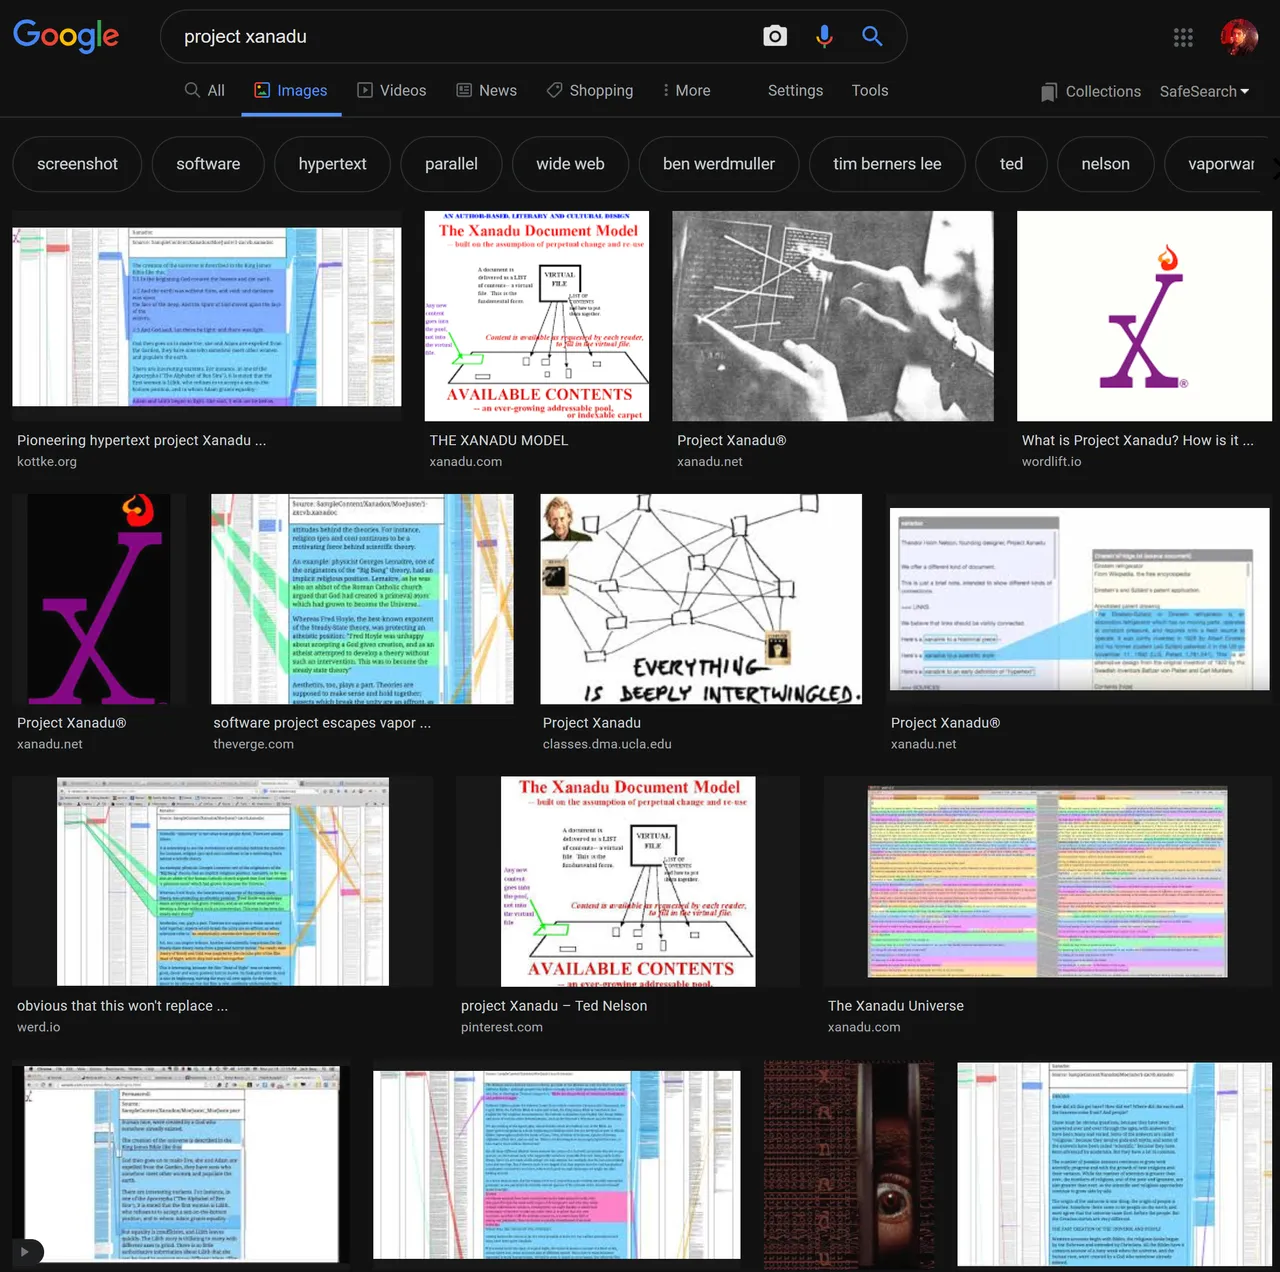The width and height of the screenshot is (1280, 1272).
Task: Start voice search with microphone icon
Action: point(824,36)
